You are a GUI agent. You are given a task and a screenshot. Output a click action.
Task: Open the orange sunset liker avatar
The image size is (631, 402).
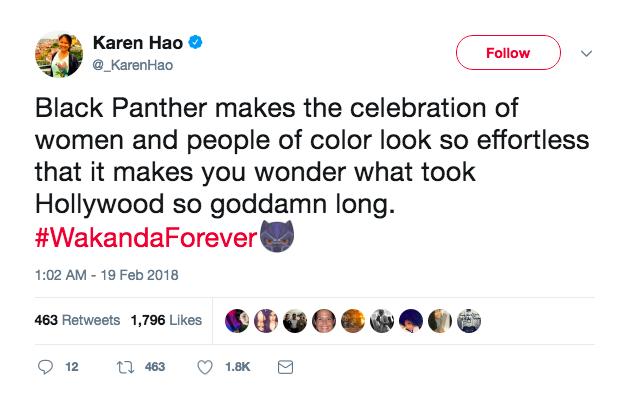(x=353, y=321)
